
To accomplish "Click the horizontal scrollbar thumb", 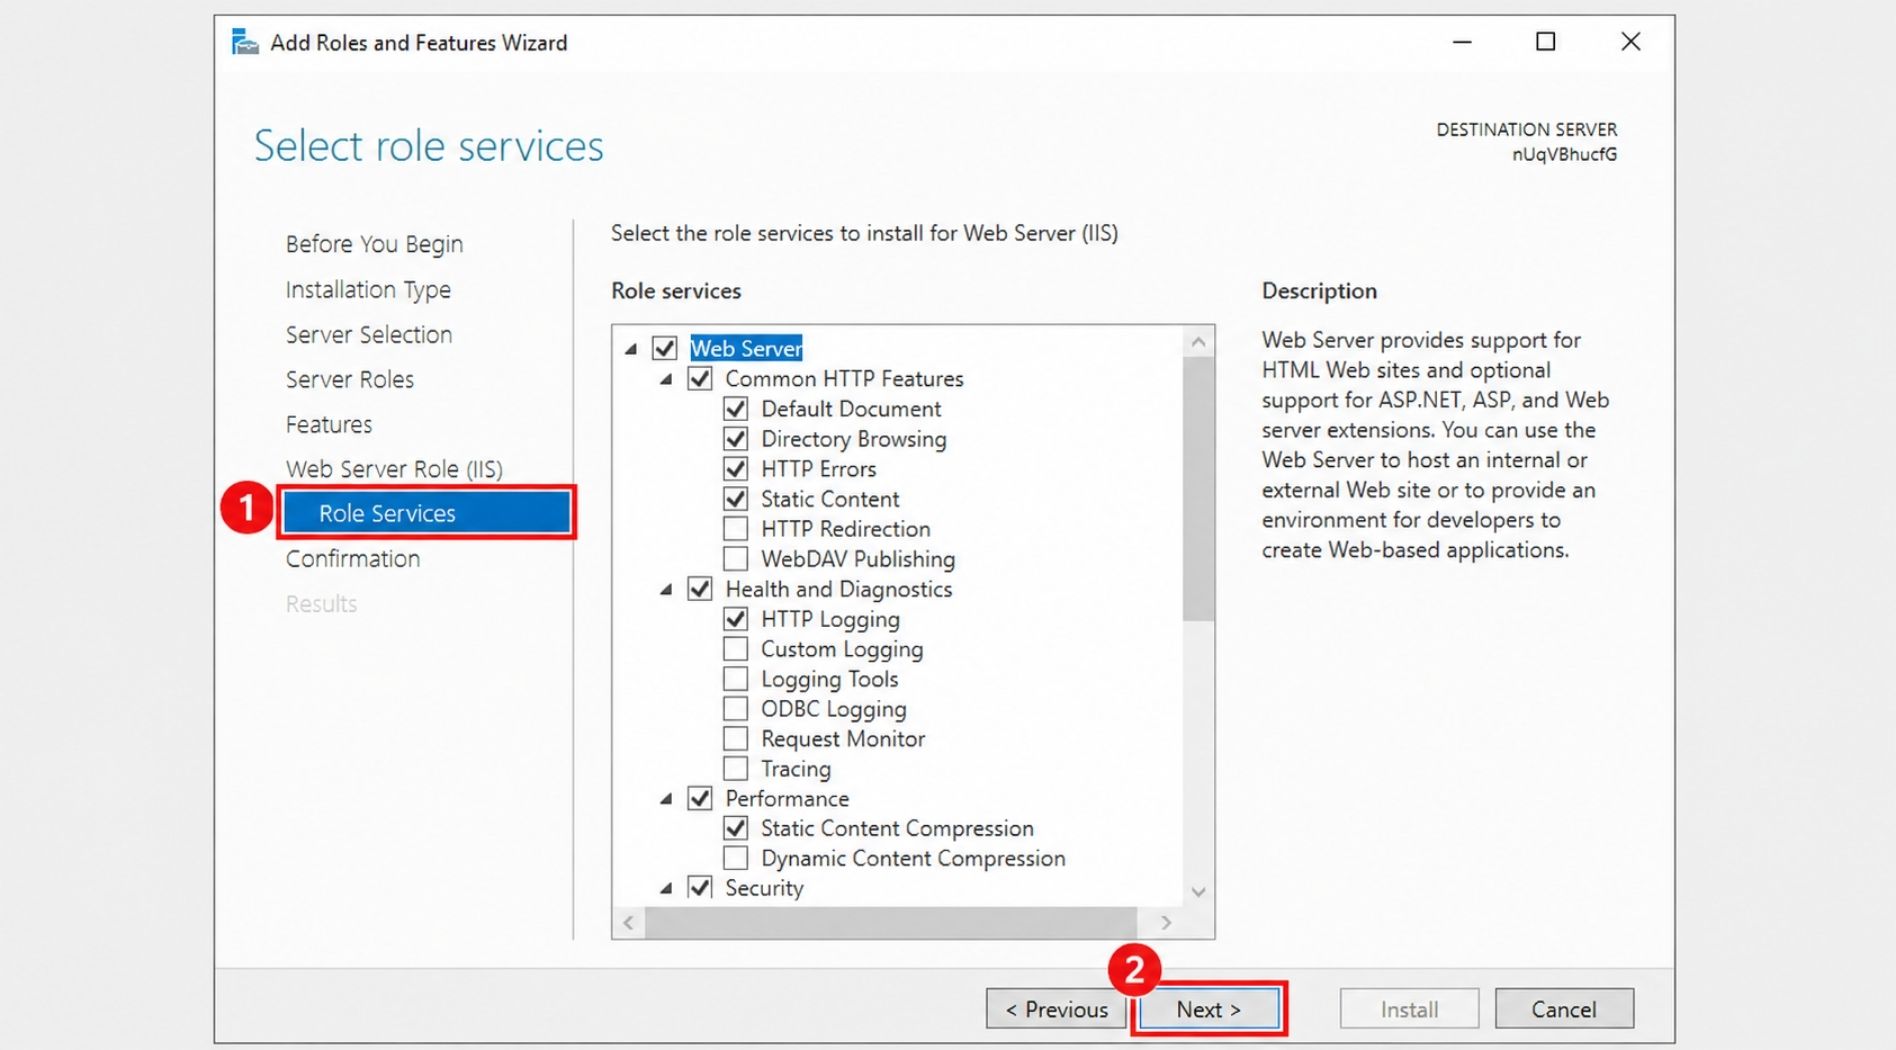I will 891,922.
